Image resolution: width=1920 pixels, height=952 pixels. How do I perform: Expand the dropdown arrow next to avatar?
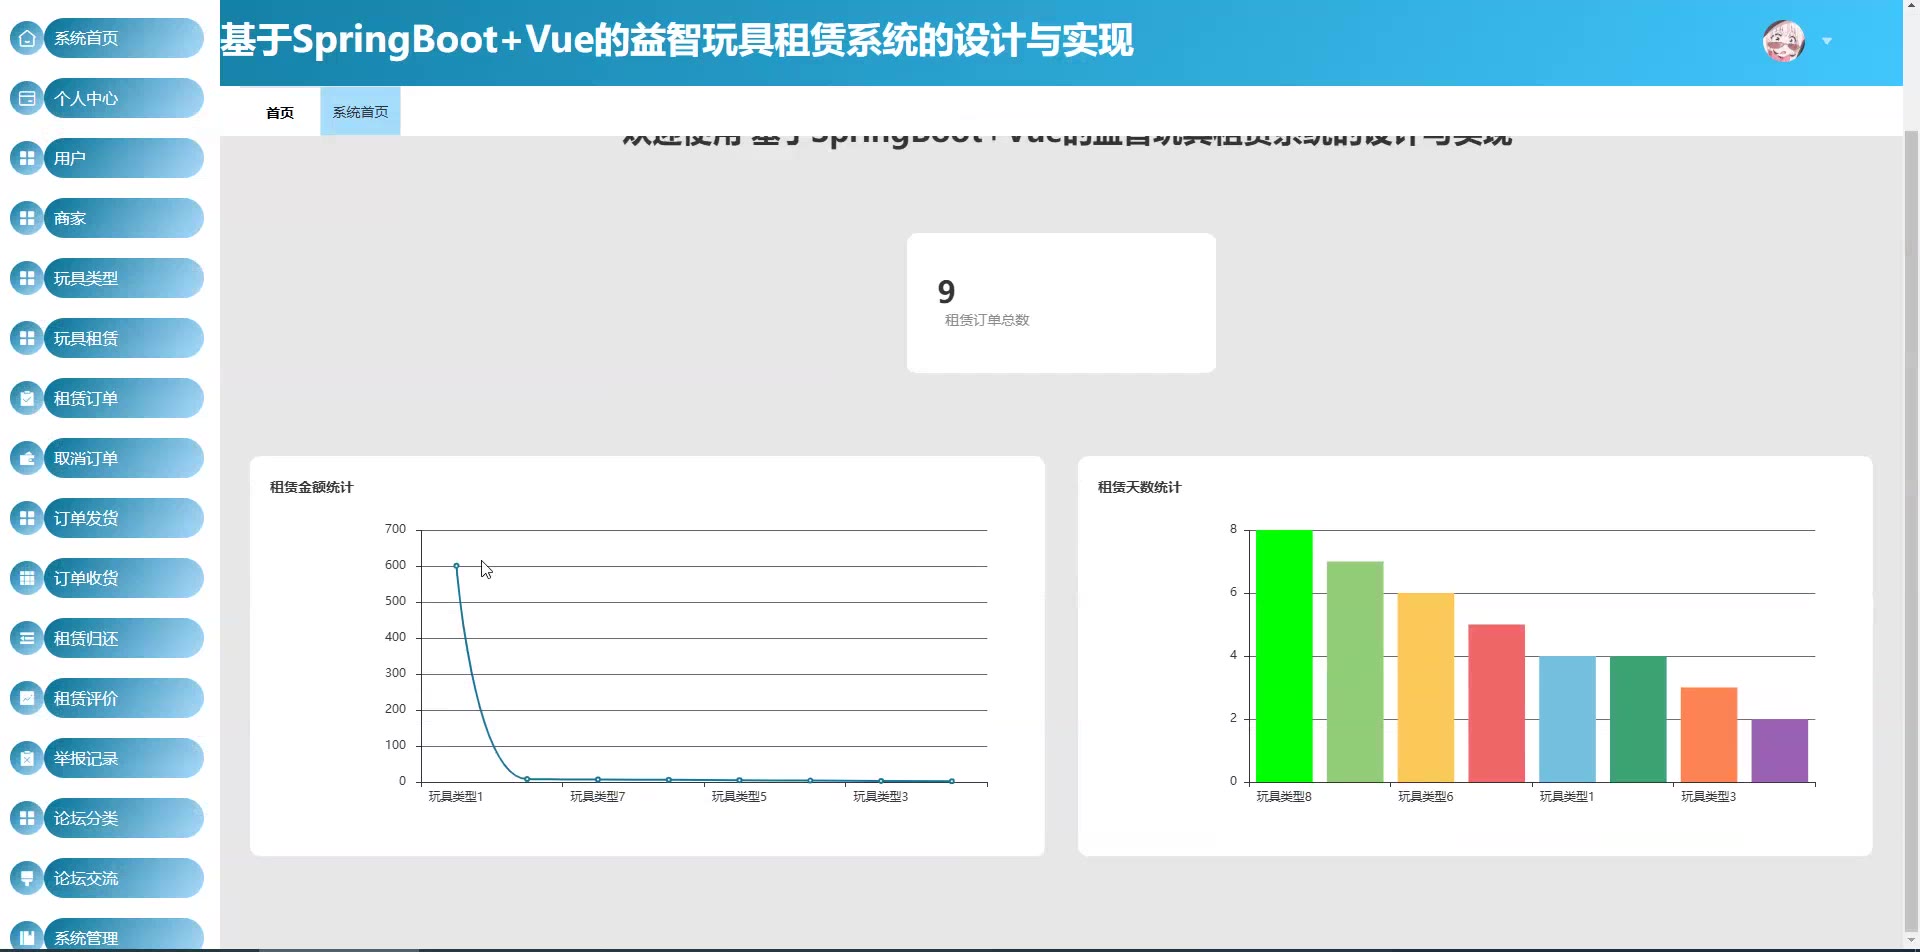(1827, 41)
